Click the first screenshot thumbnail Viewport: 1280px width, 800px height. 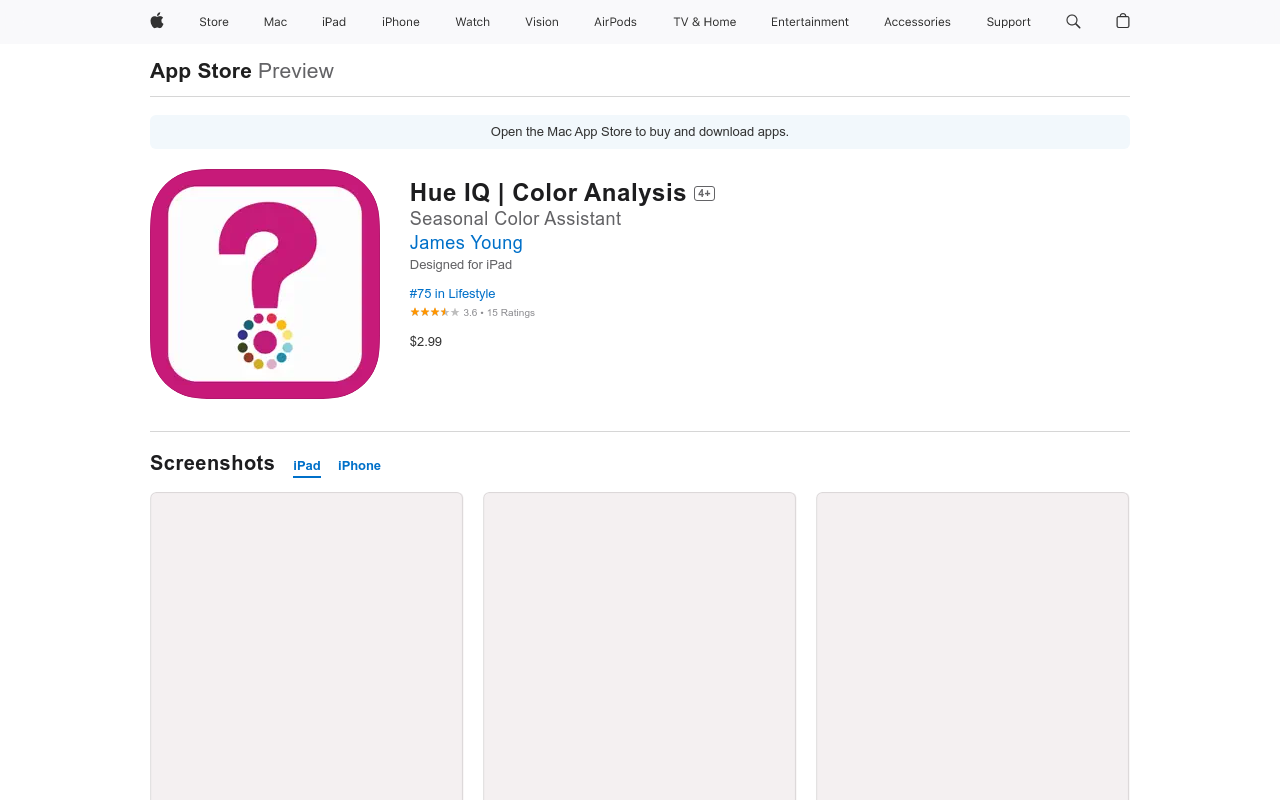coord(306,646)
